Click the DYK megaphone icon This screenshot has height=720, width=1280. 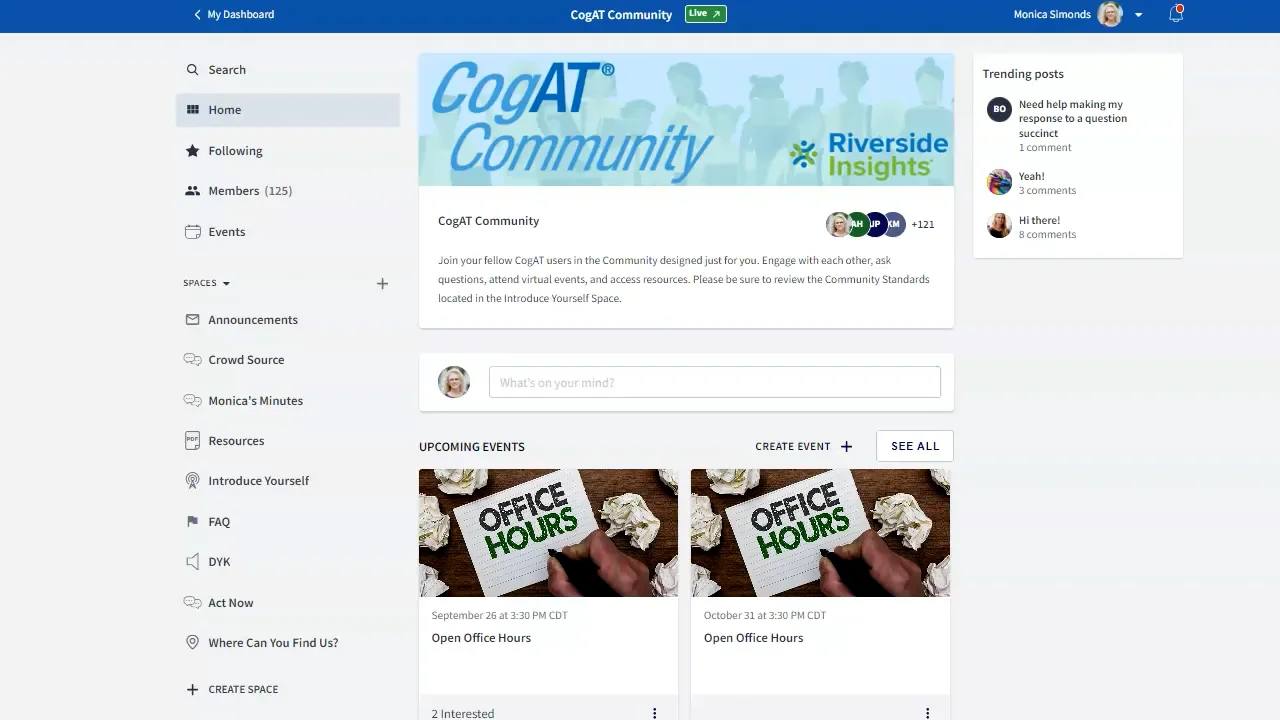pos(192,562)
